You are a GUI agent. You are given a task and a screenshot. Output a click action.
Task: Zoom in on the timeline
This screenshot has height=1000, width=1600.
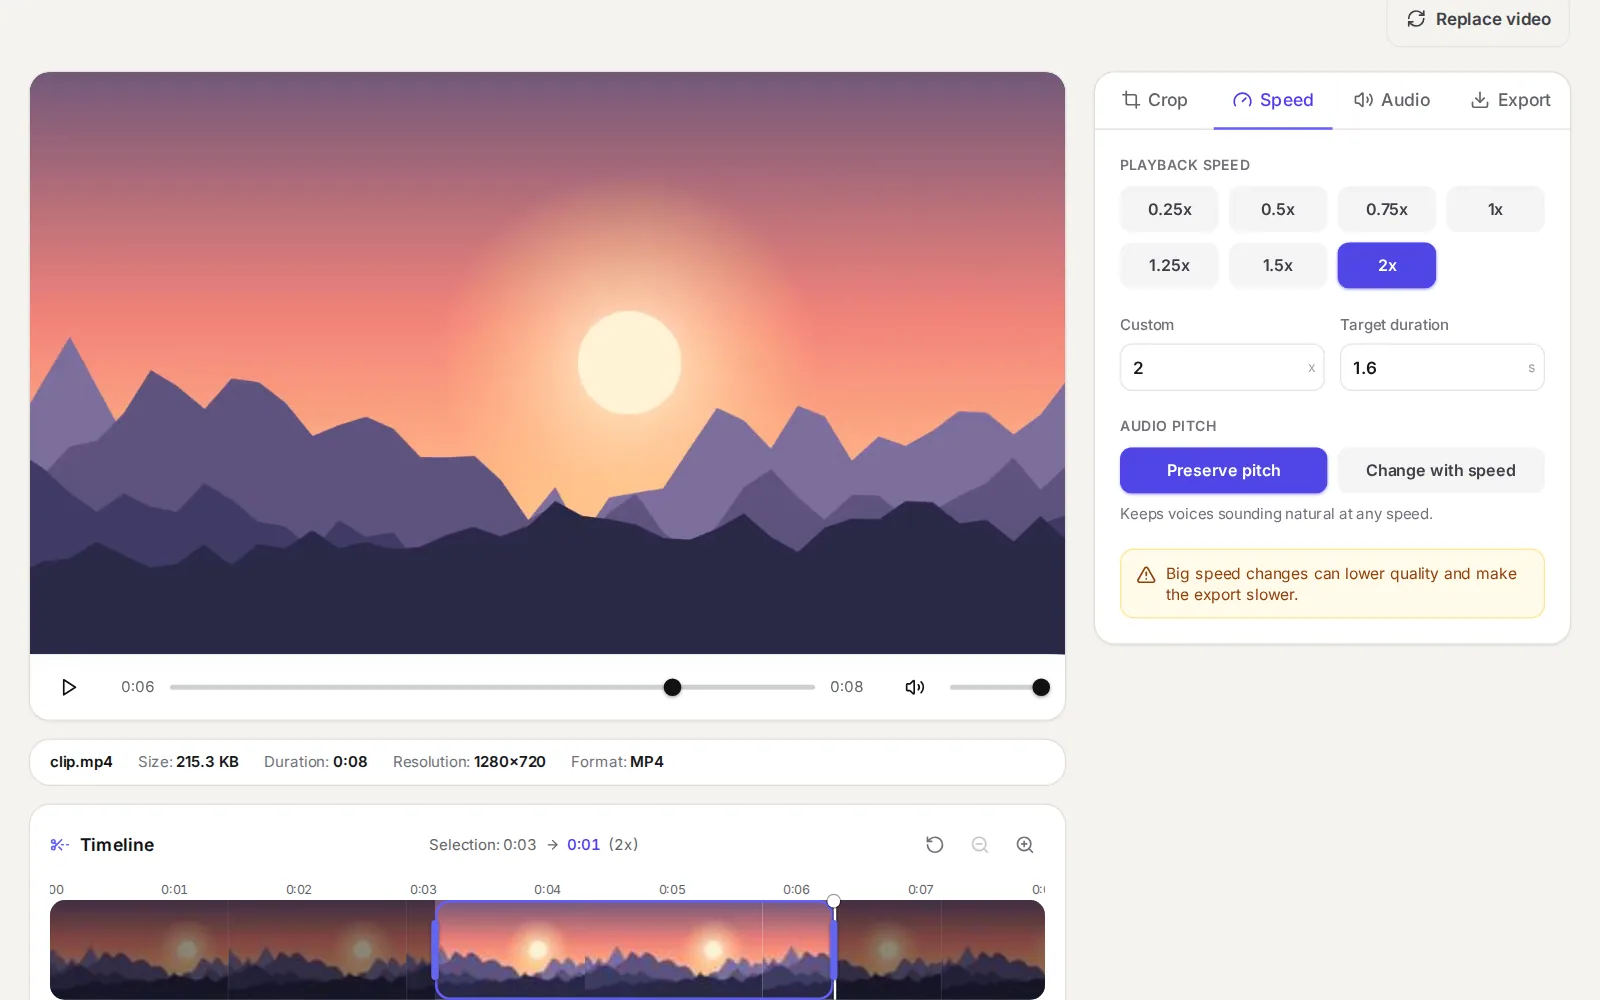pyautogui.click(x=1025, y=845)
